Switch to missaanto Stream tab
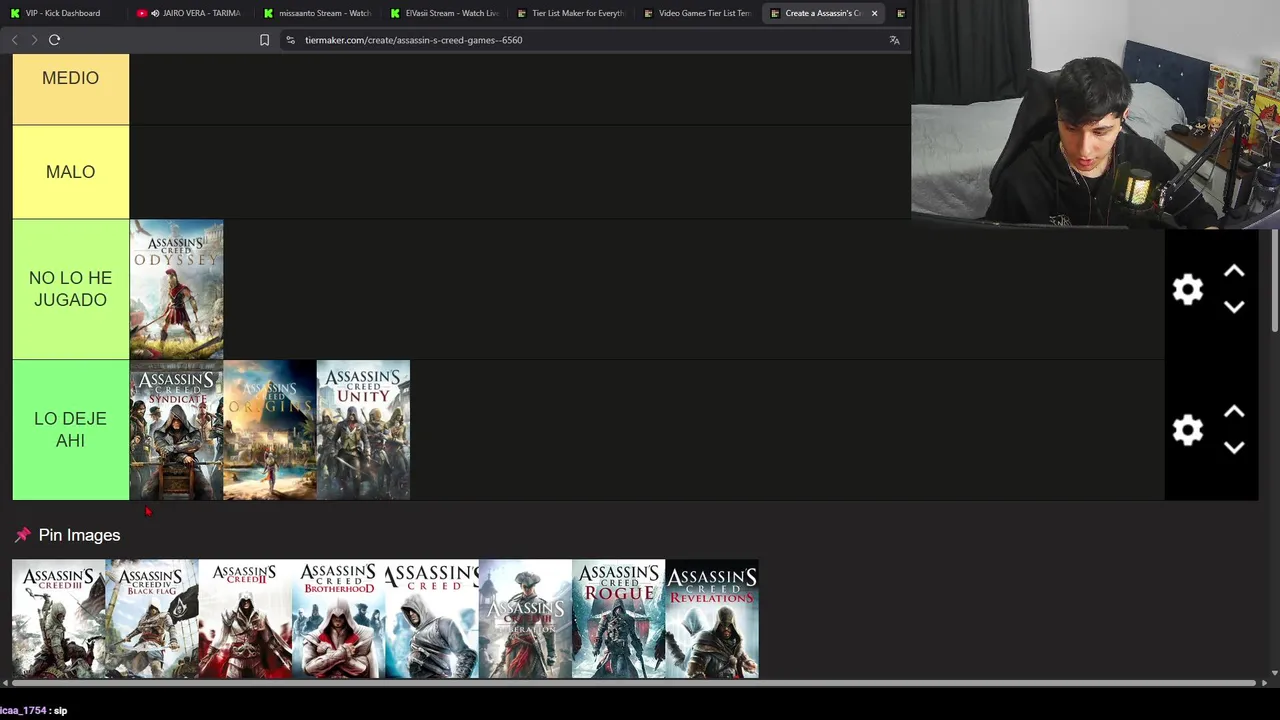1280x720 pixels. click(318, 13)
